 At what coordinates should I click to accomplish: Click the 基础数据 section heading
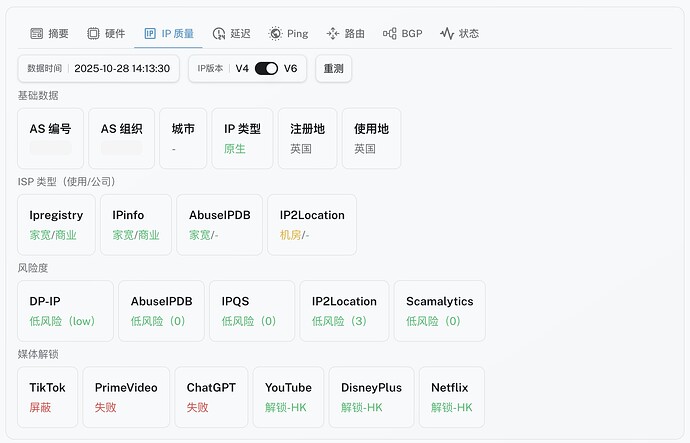[38, 95]
